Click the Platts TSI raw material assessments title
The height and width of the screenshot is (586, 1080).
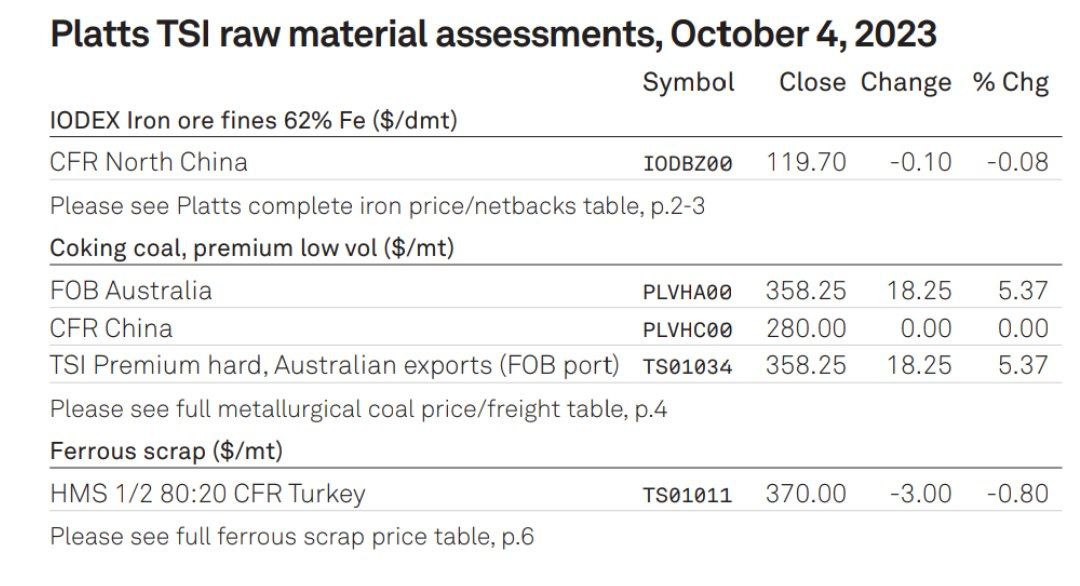493,34
